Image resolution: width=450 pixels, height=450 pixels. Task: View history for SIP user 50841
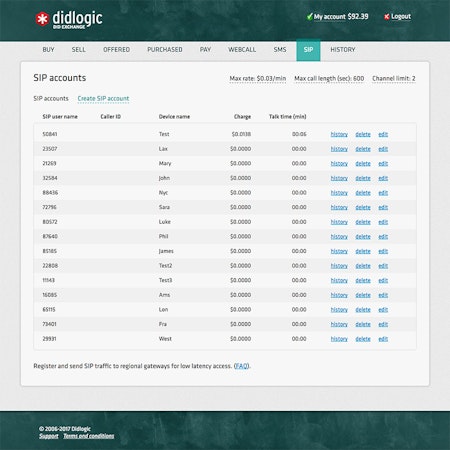tap(339, 134)
